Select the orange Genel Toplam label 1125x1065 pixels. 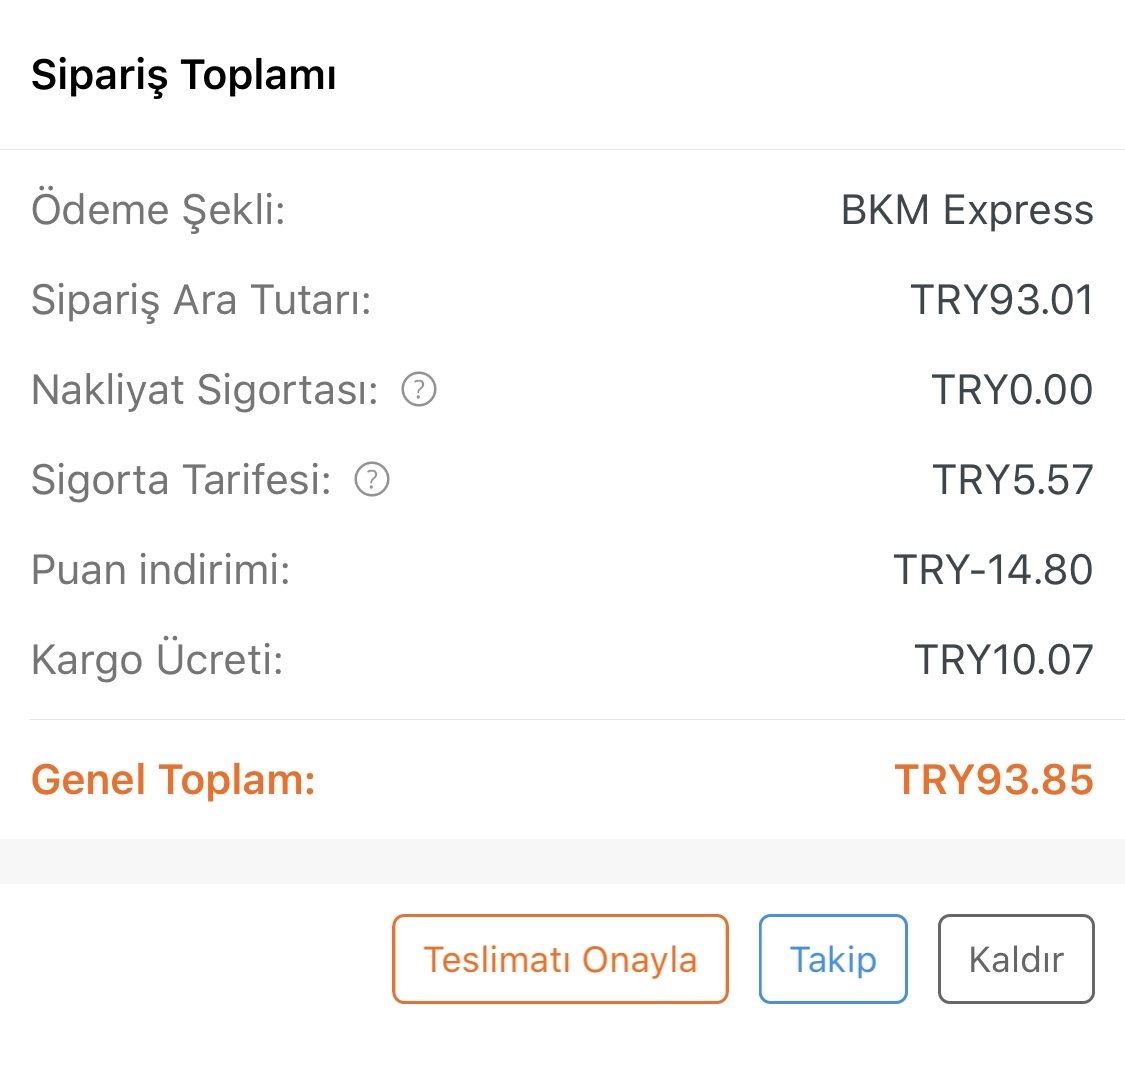coord(174,780)
